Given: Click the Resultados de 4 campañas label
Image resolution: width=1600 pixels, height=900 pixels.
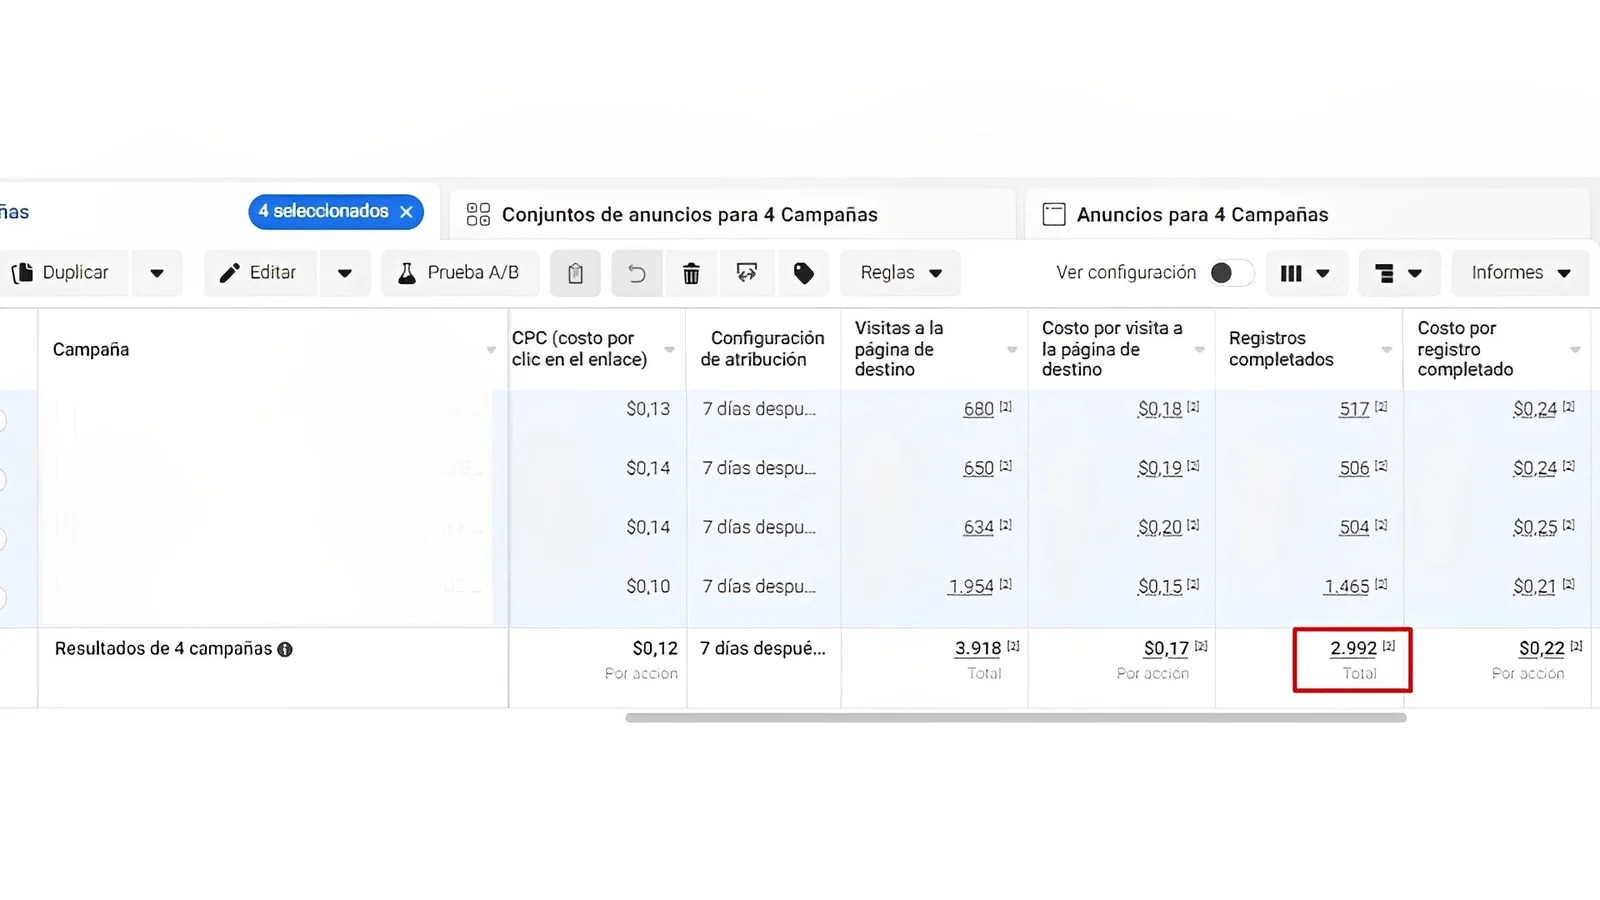Looking at the screenshot, I should 163,649.
